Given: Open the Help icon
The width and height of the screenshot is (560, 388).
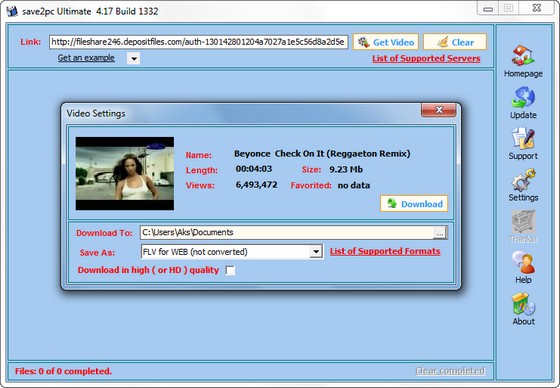Looking at the screenshot, I should pyautogui.click(x=523, y=262).
